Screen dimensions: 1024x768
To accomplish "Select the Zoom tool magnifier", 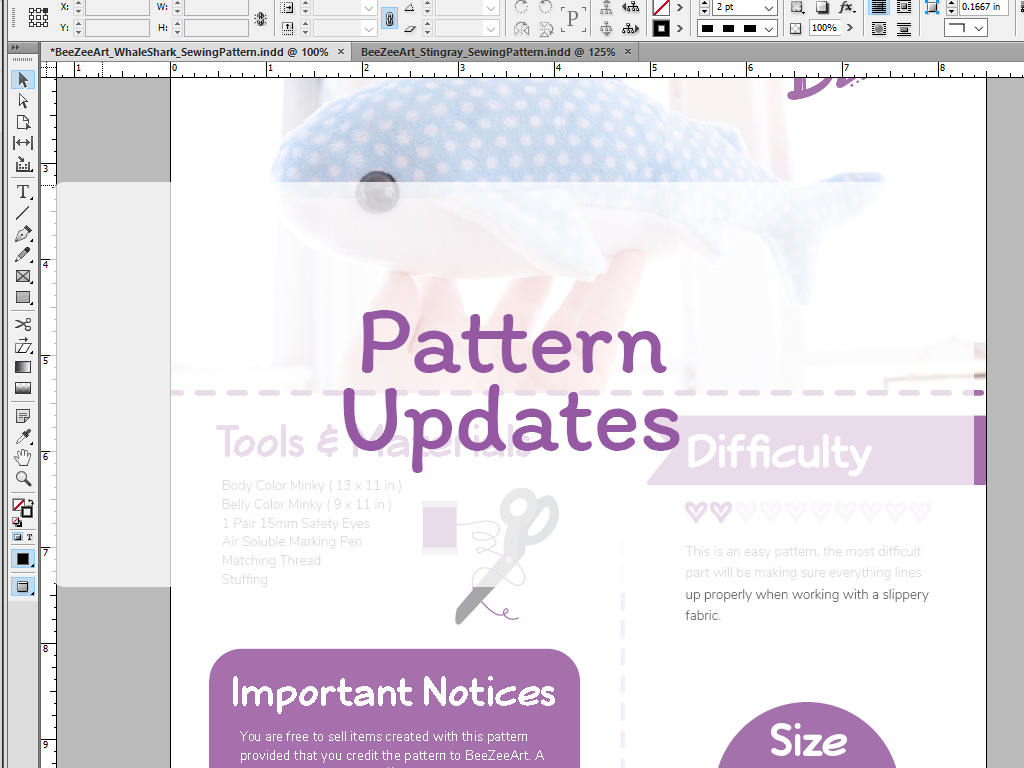I will pyautogui.click(x=23, y=479).
